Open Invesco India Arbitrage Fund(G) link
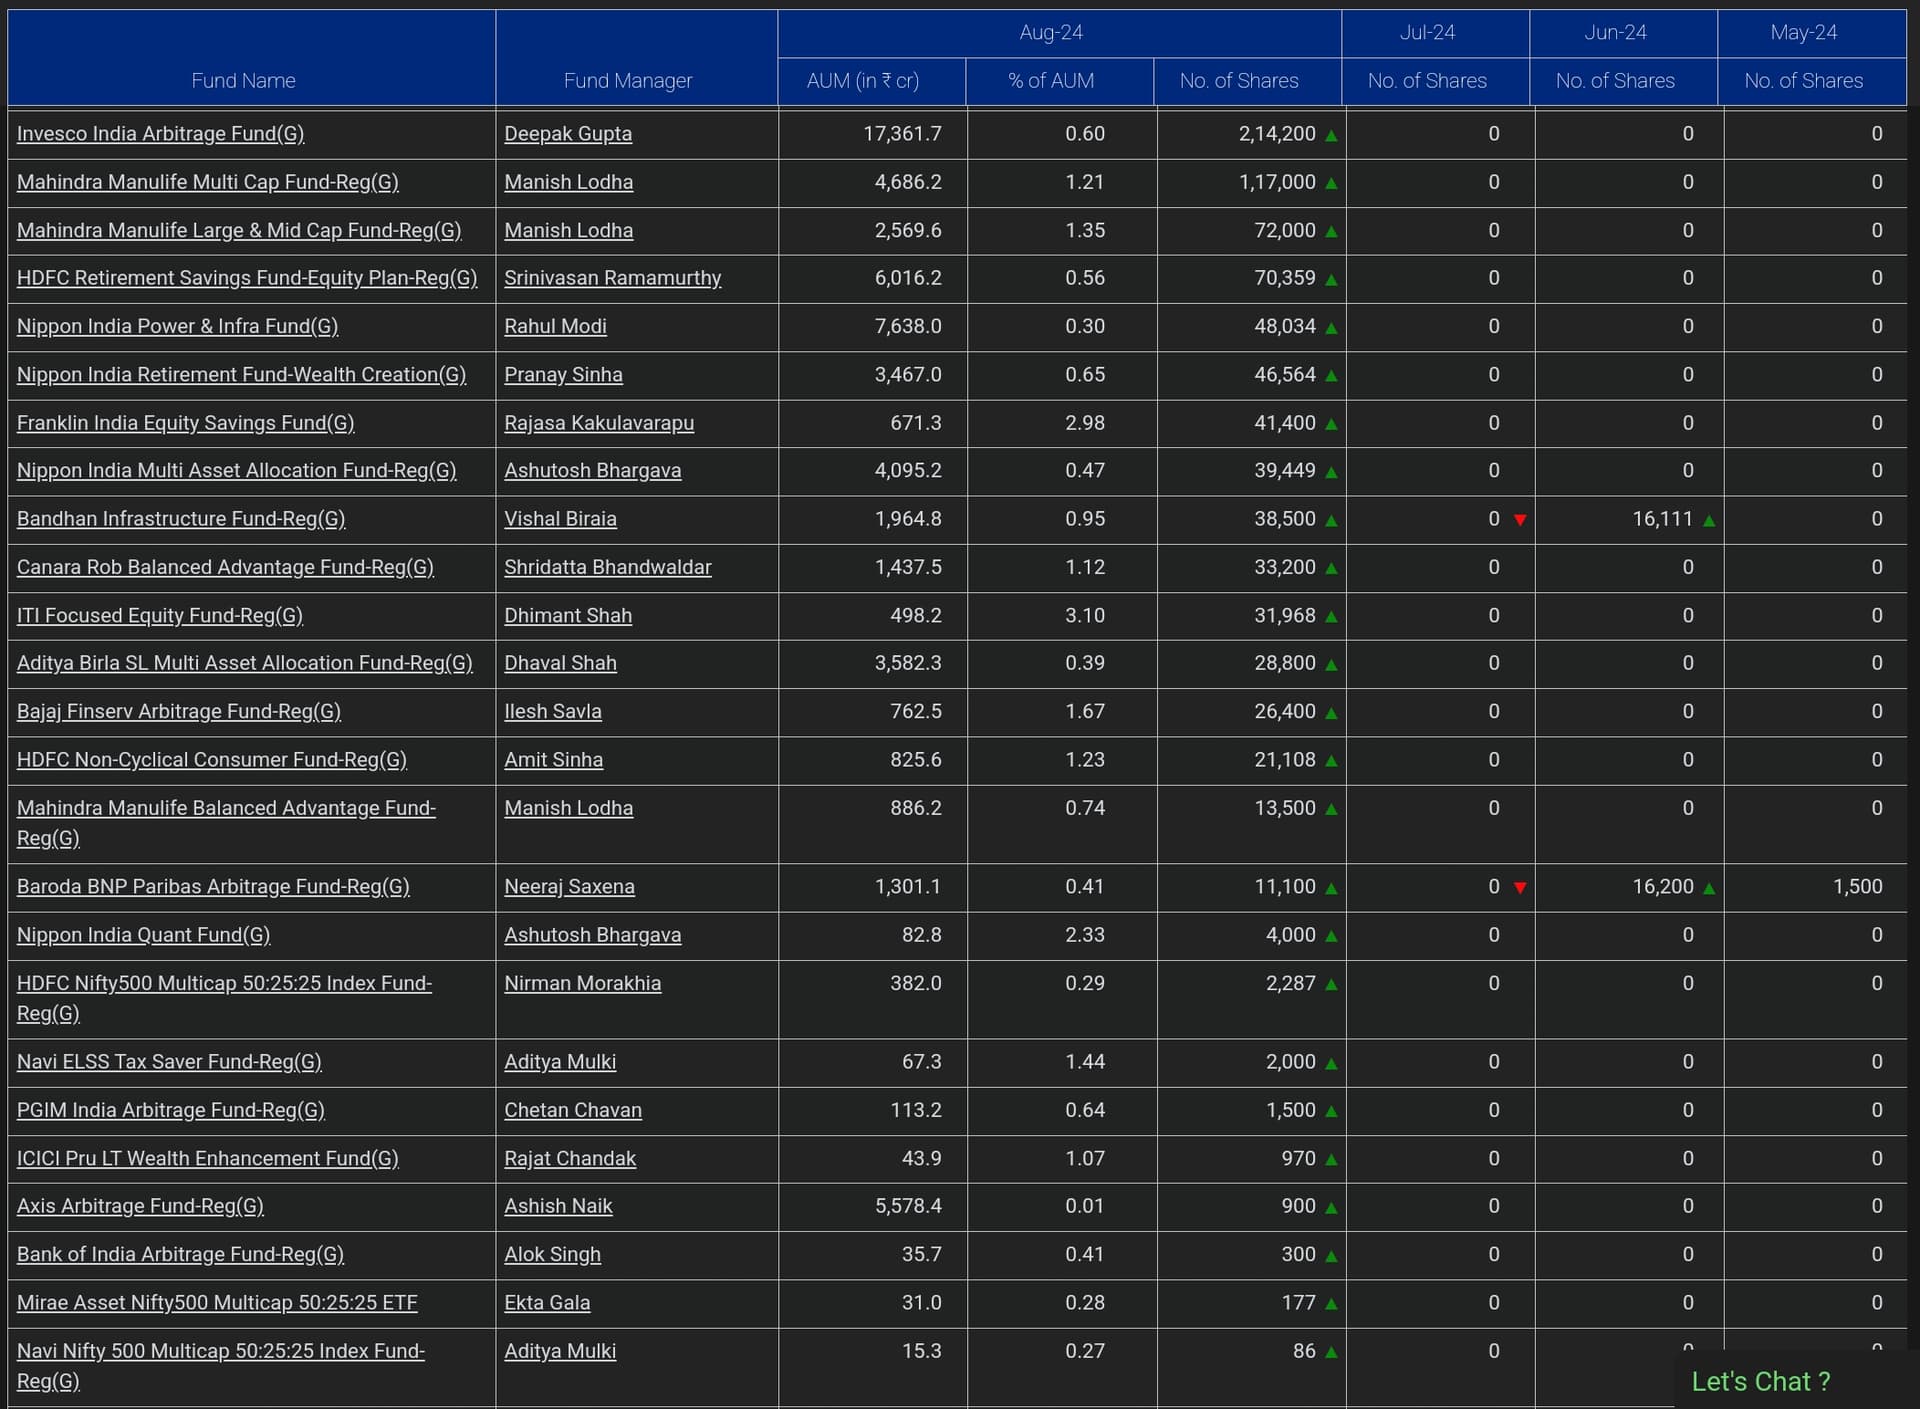This screenshot has width=1920, height=1409. click(x=160, y=134)
